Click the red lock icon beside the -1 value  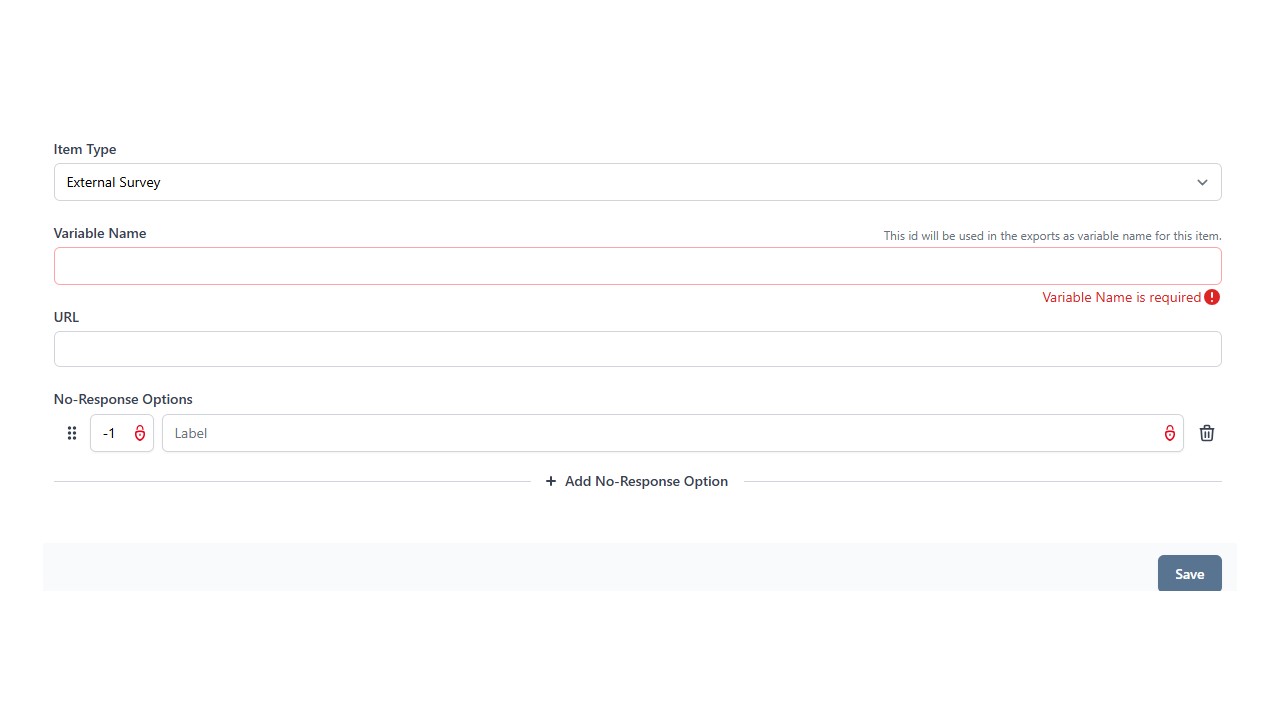140,433
